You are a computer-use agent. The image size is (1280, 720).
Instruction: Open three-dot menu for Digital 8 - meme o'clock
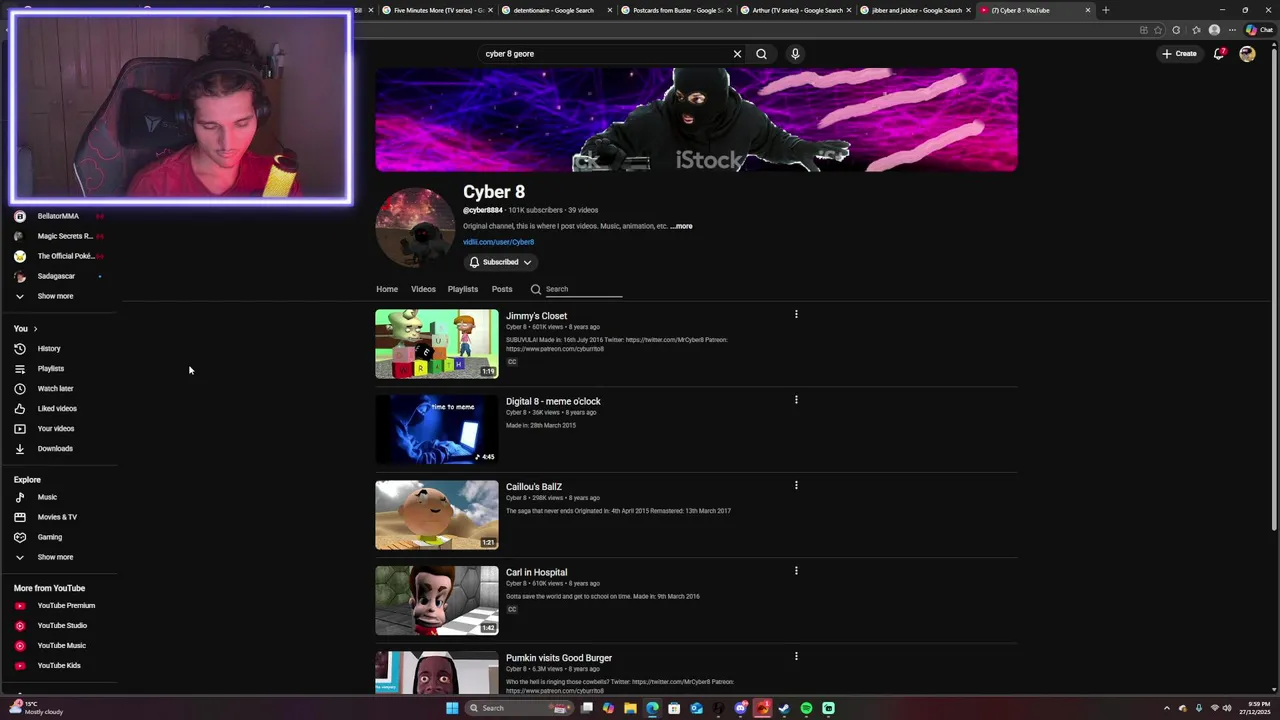796,400
